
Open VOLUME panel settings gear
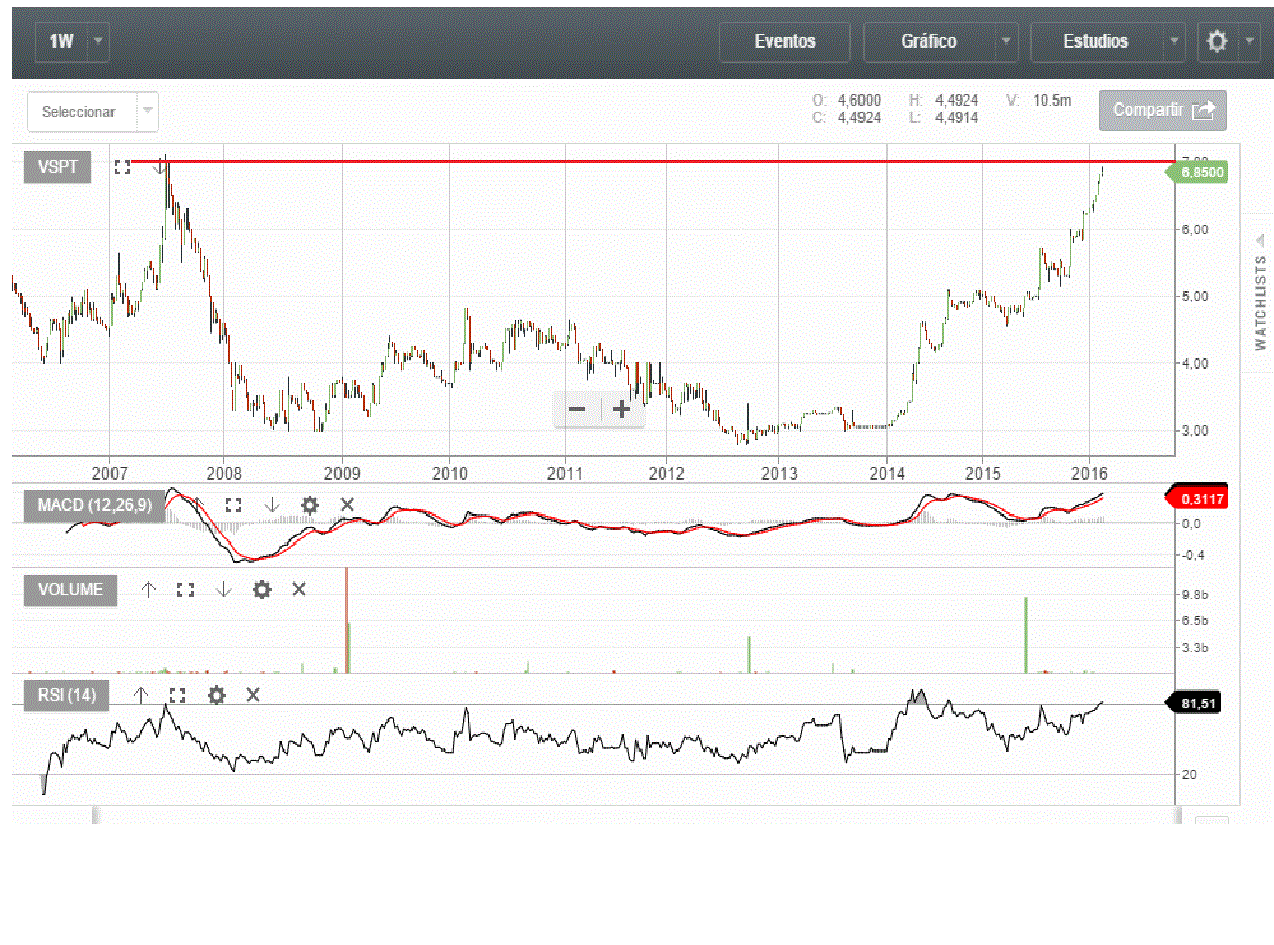coord(261,590)
